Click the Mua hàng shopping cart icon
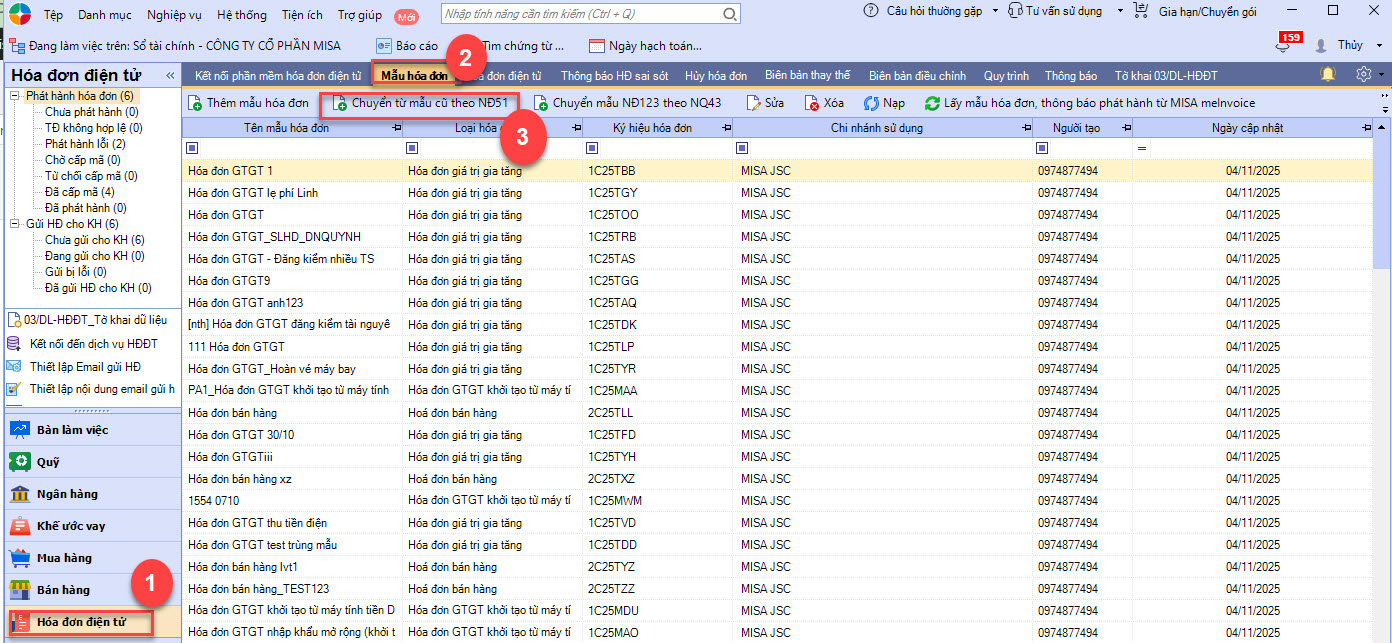The height and width of the screenshot is (643, 1392). (20, 558)
